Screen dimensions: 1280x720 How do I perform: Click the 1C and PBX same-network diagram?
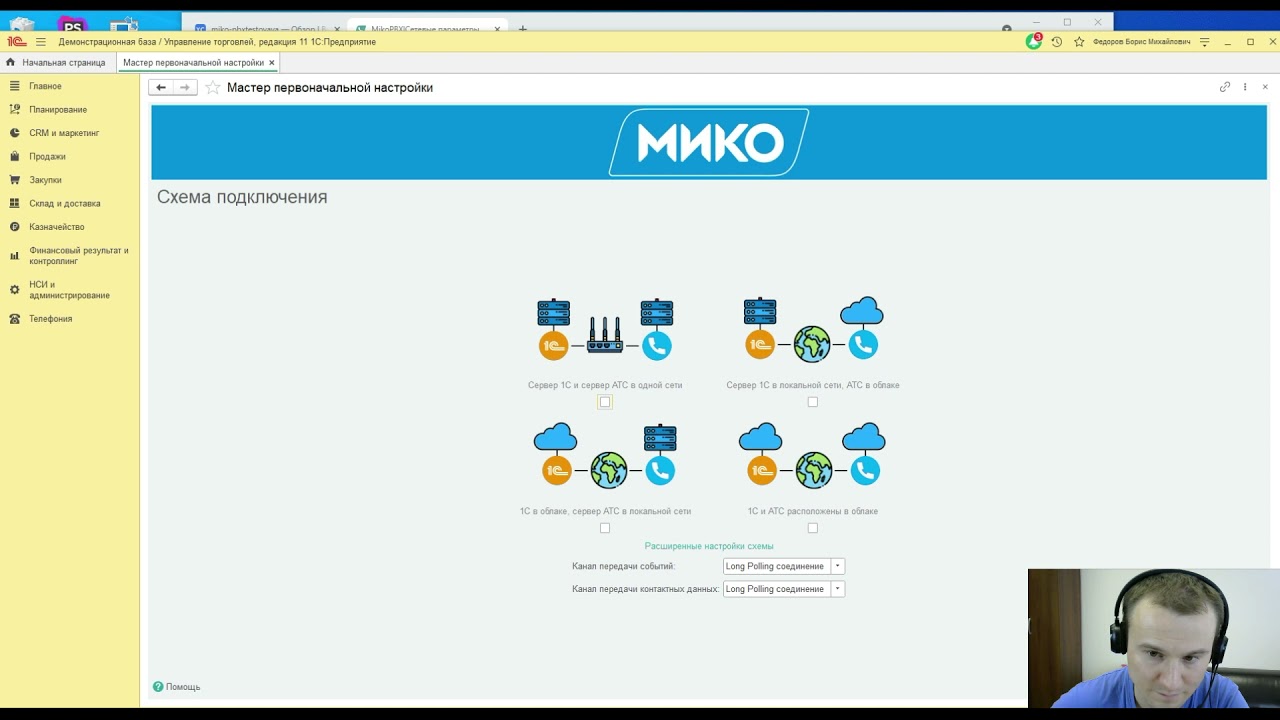click(605, 329)
